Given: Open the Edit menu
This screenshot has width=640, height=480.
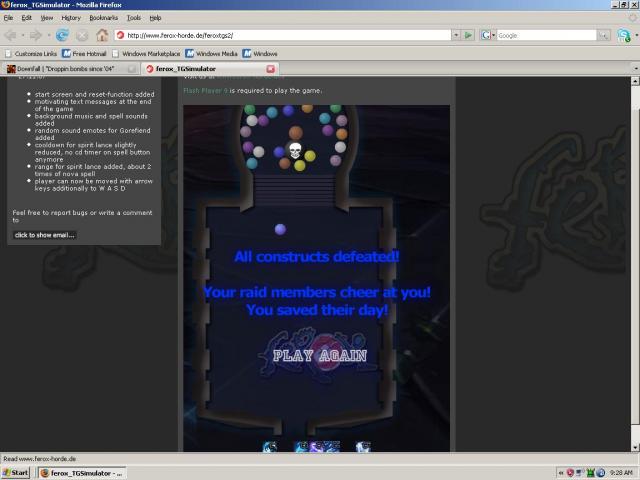Looking at the screenshot, I should tap(27, 18).
